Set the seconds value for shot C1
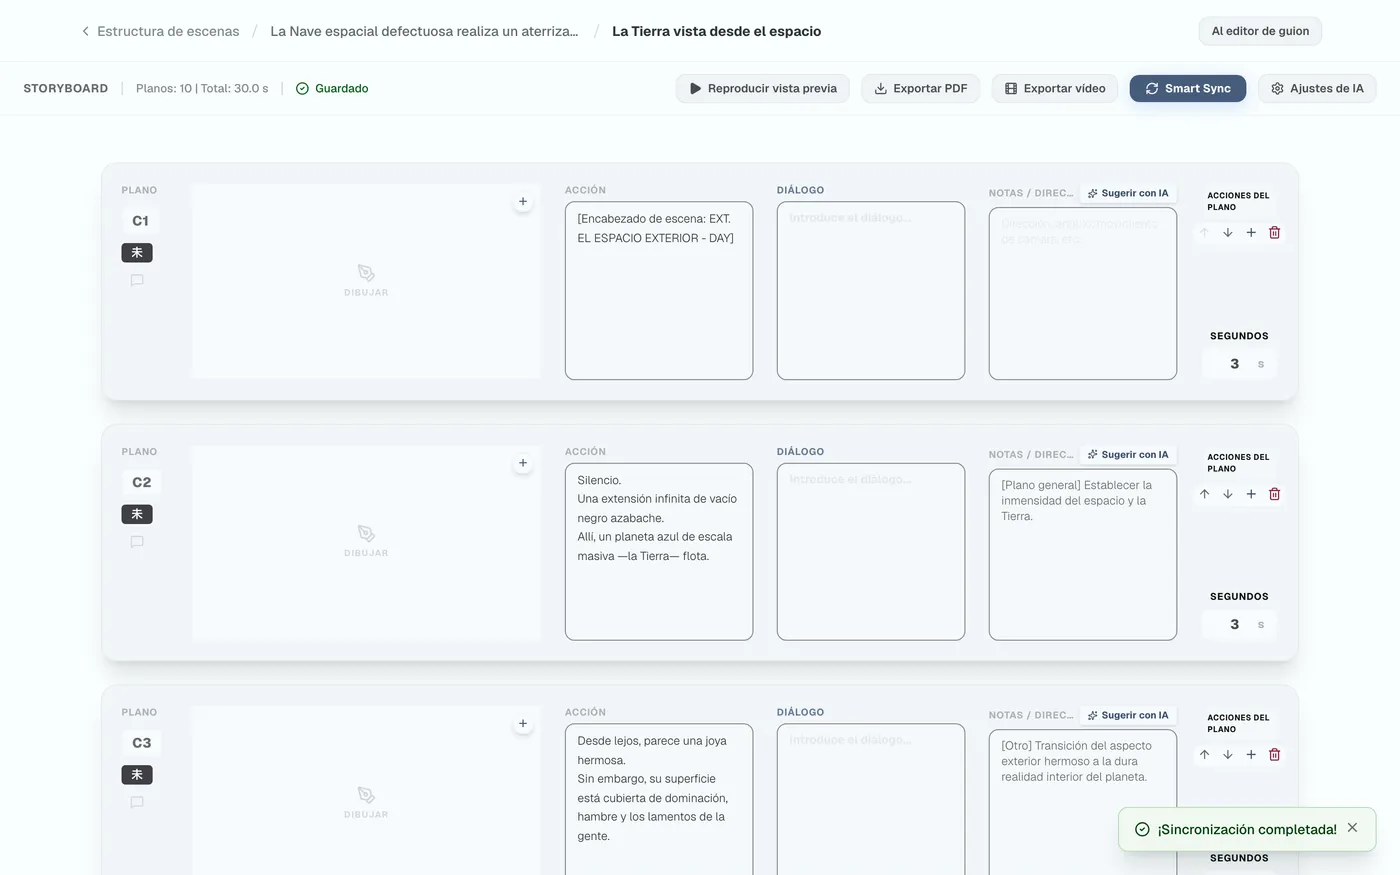The height and width of the screenshot is (875, 1400). [x=1235, y=364]
